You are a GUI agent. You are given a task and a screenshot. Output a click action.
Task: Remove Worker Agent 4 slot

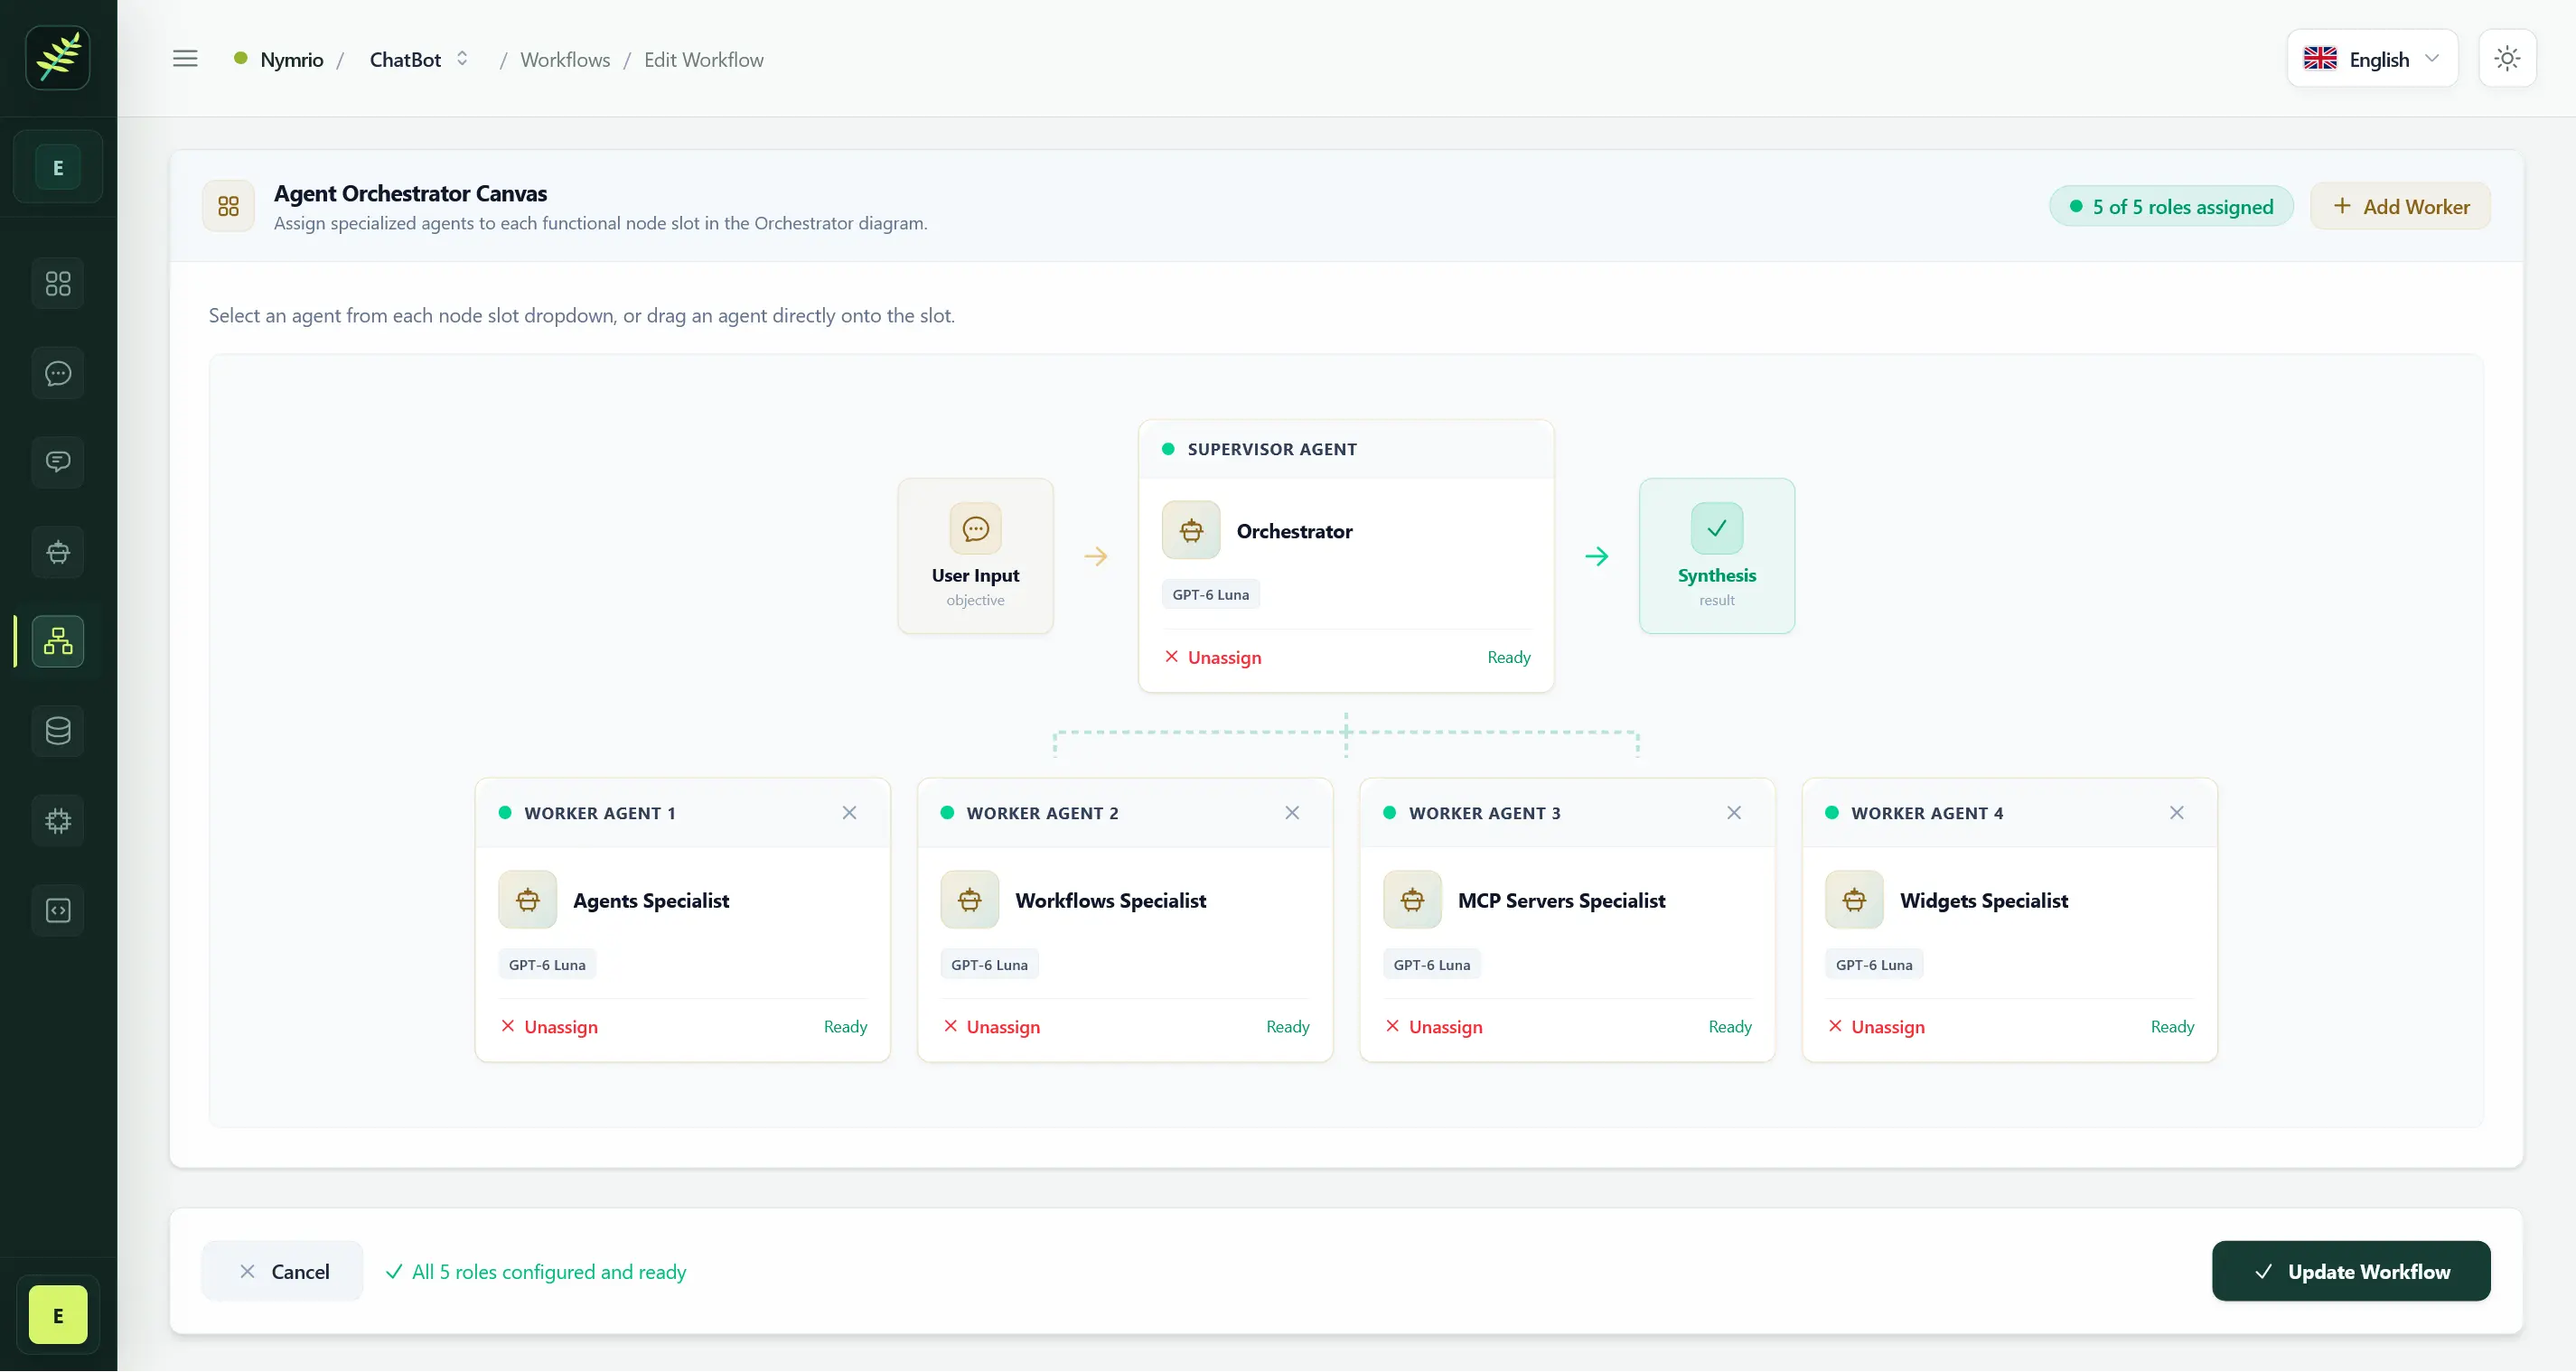[x=2177, y=814]
